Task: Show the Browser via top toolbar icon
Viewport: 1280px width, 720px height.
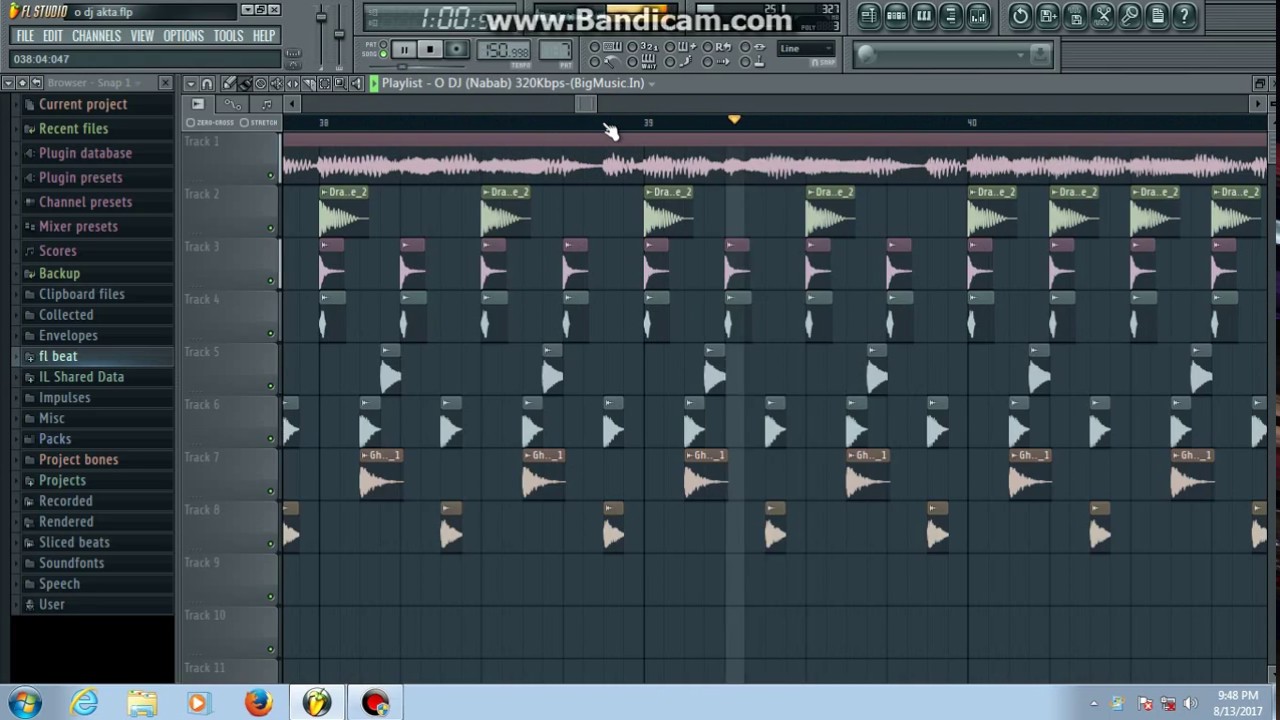Action: point(951,15)
